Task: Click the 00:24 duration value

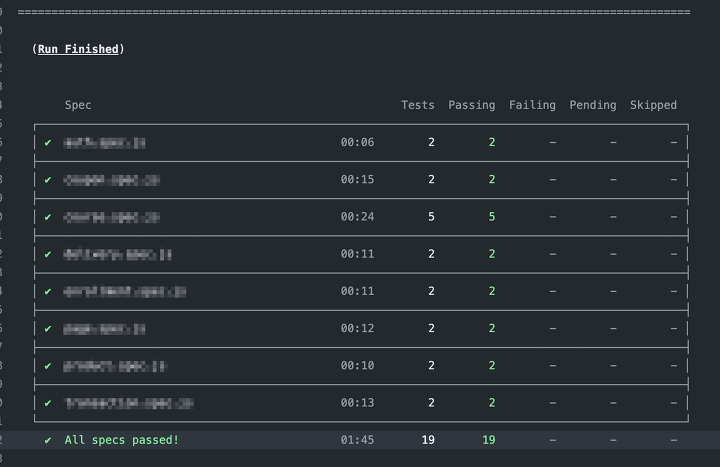Action: (357, 217)
